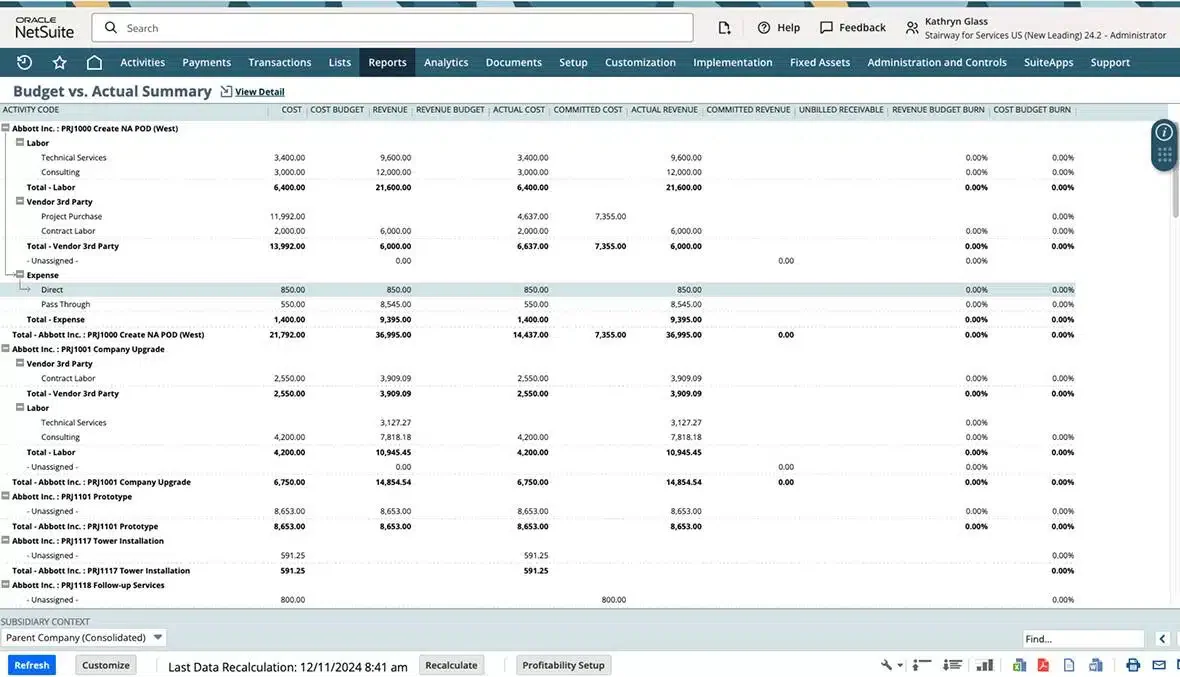Click the dotted grip icon under the info icon
This screenshot has width=1180, height=677.
click(x=1164, y=155)
